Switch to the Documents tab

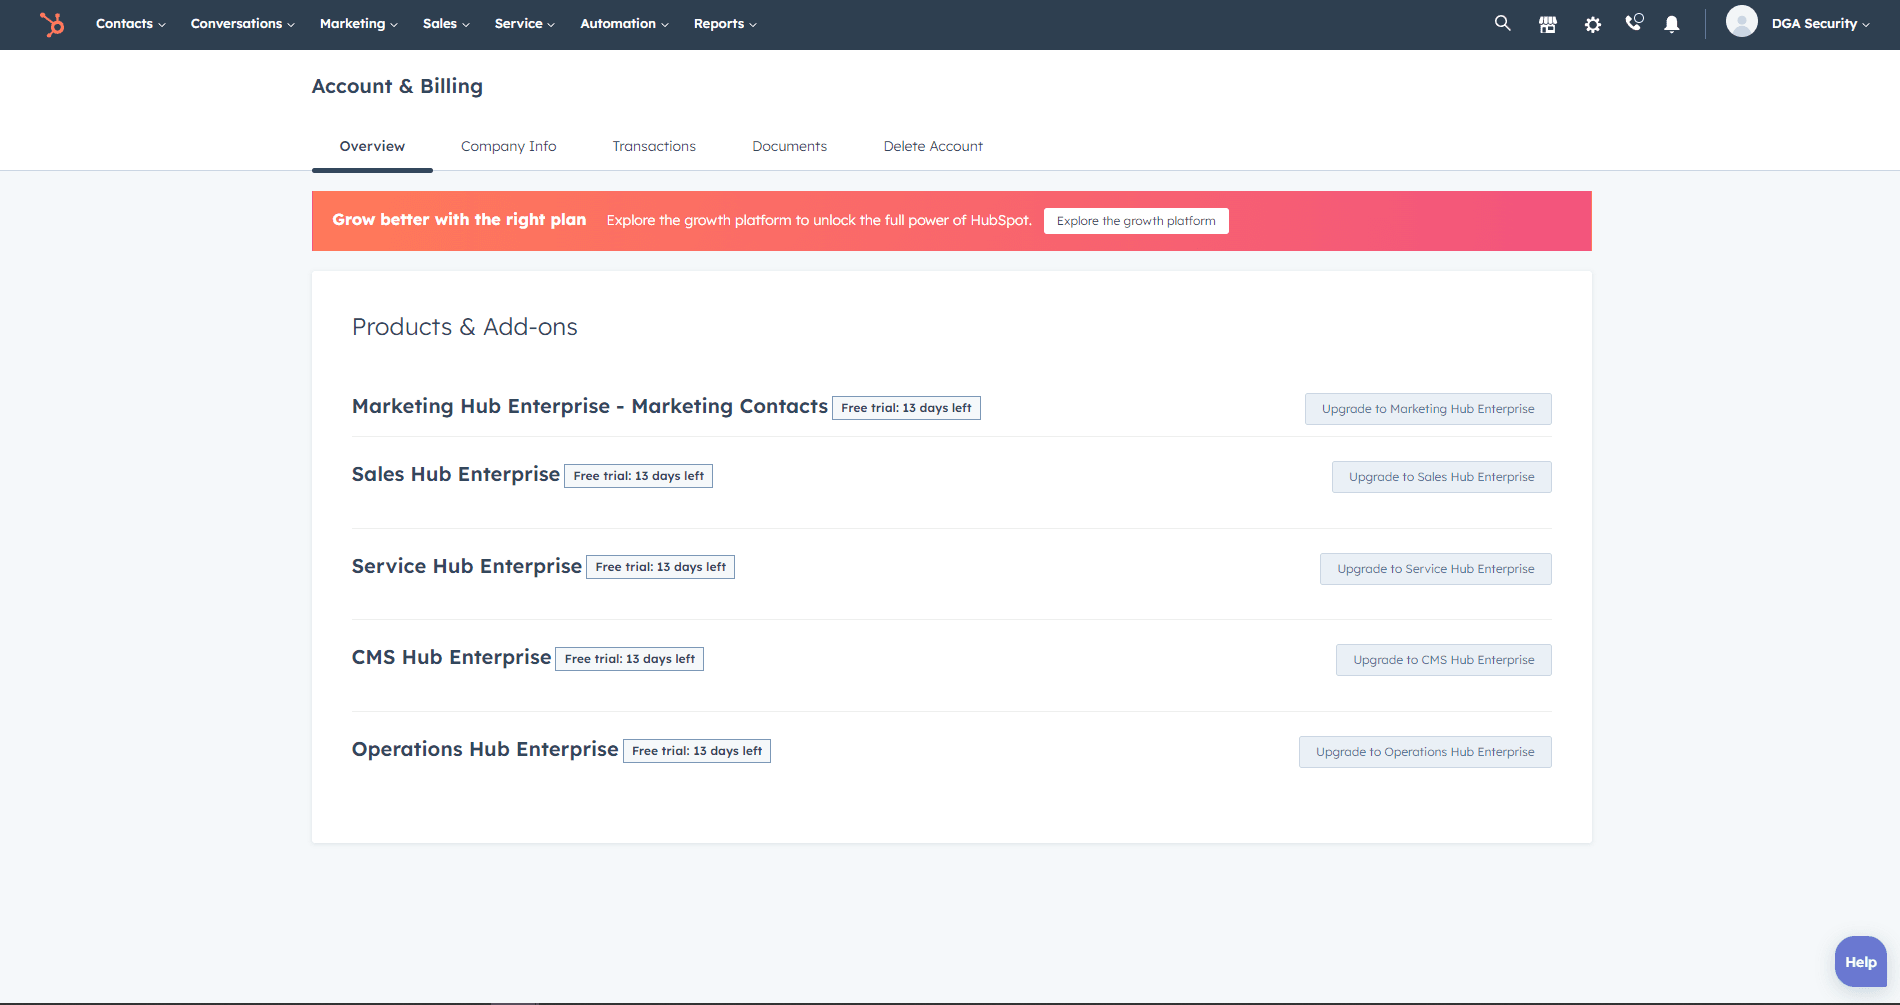[x=789, y=146]
